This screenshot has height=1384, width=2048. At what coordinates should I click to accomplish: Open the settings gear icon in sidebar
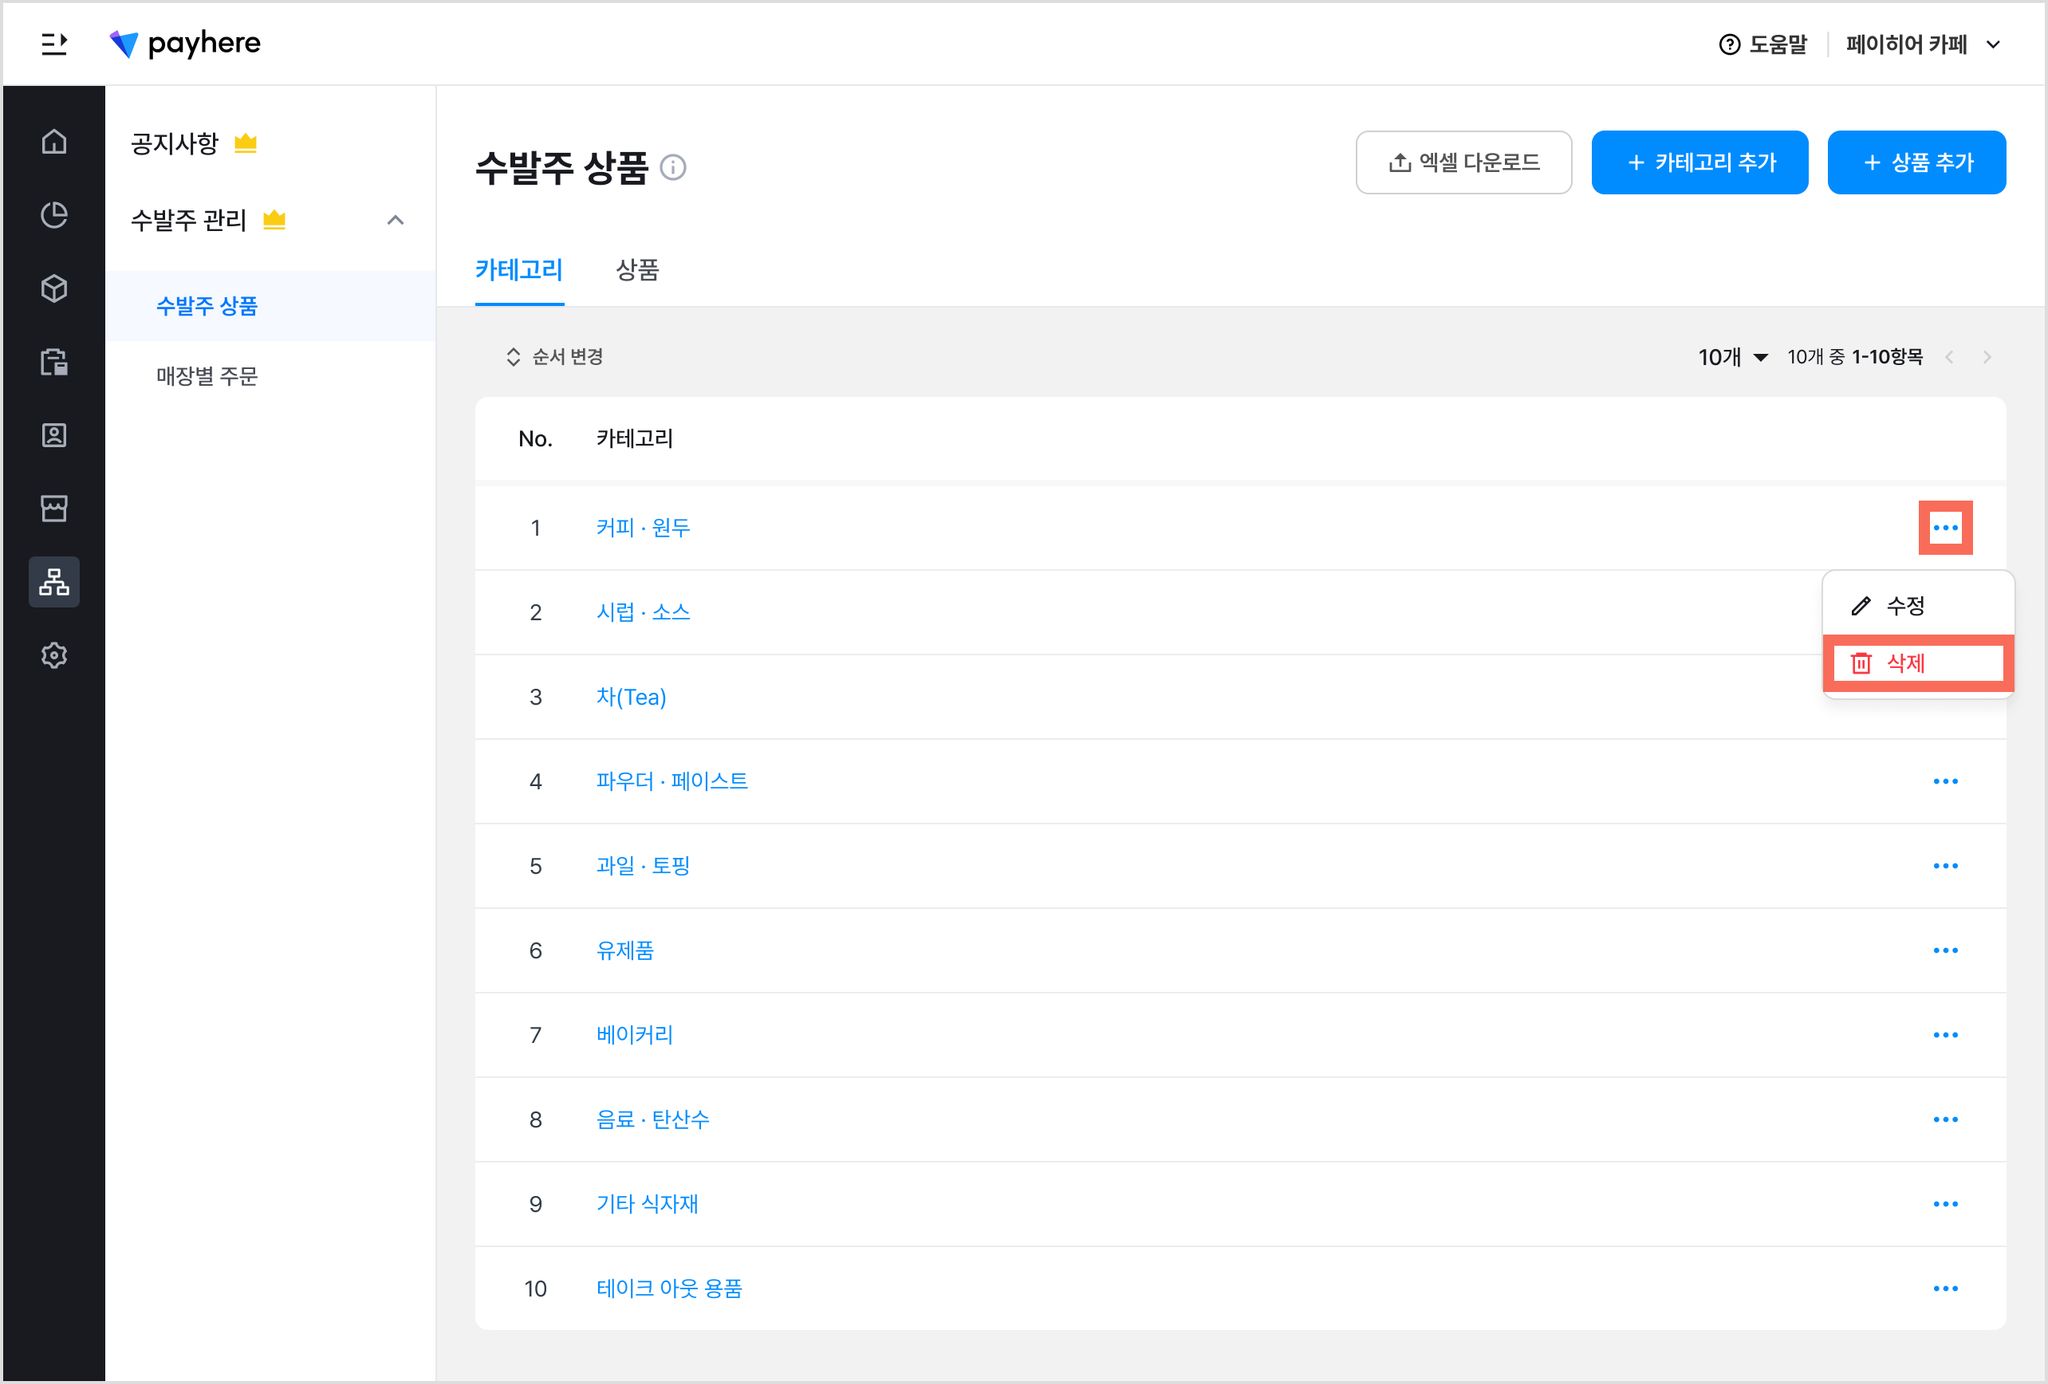click(x=54, y=655)
